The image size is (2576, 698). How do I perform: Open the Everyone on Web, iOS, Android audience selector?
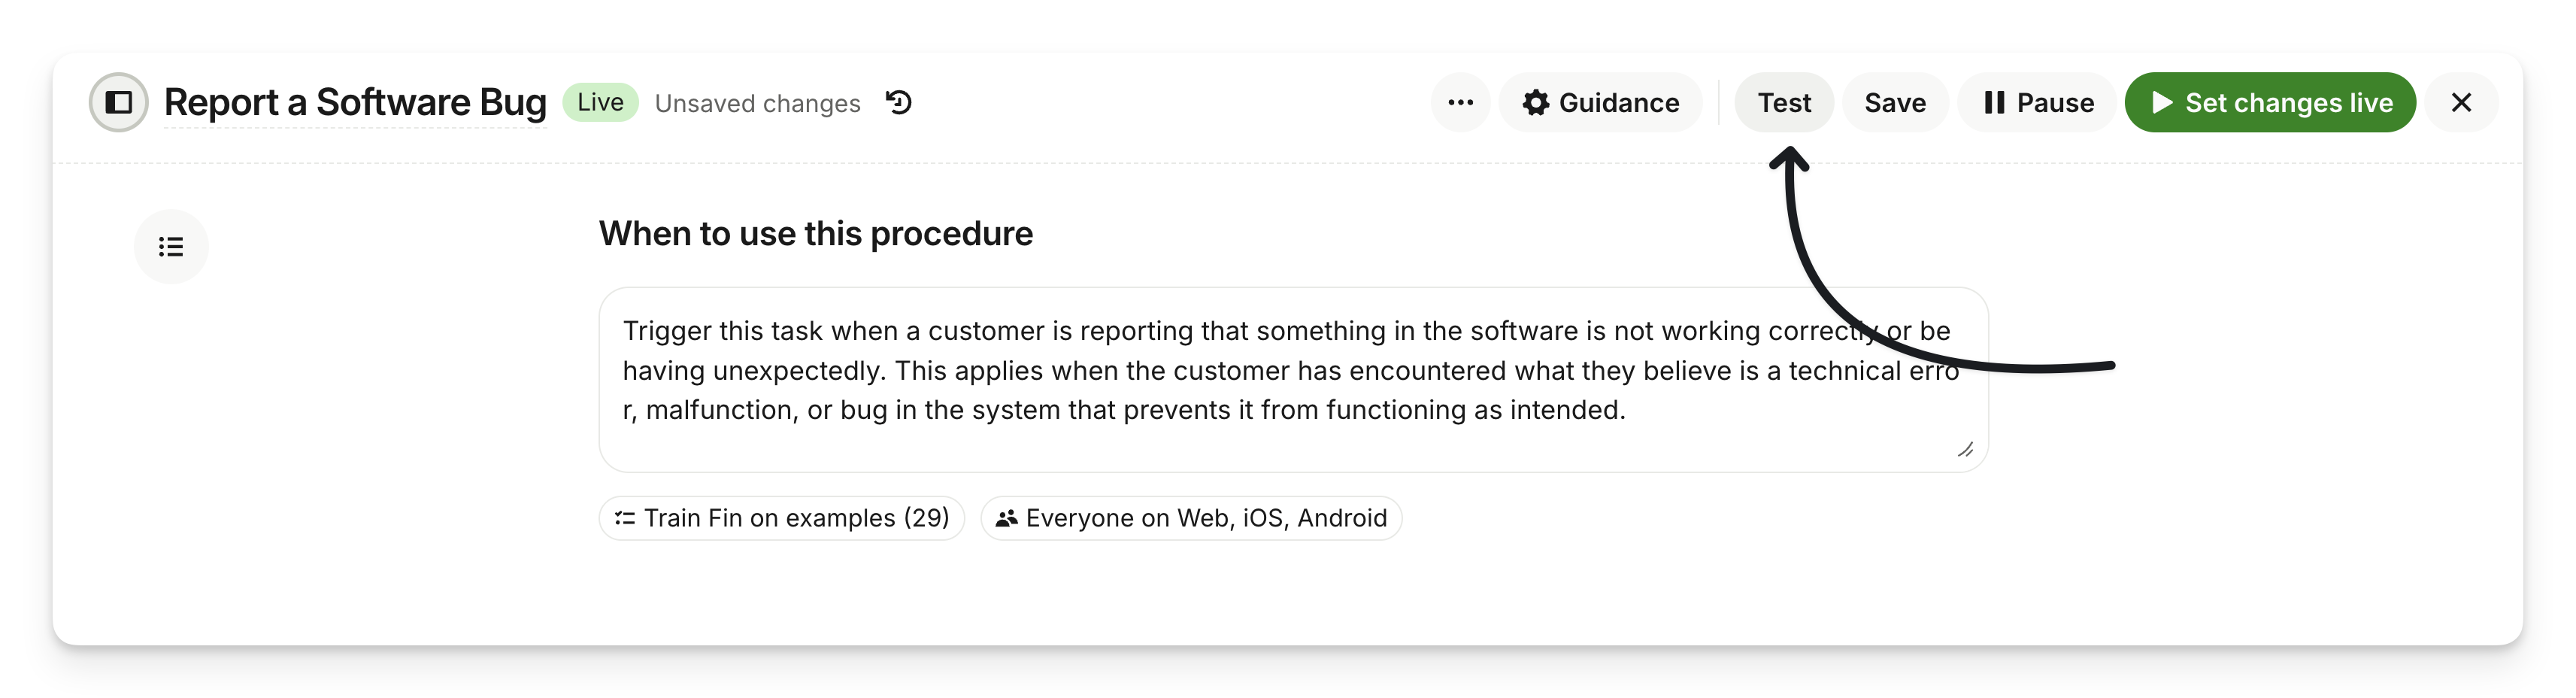point(1191,518)
